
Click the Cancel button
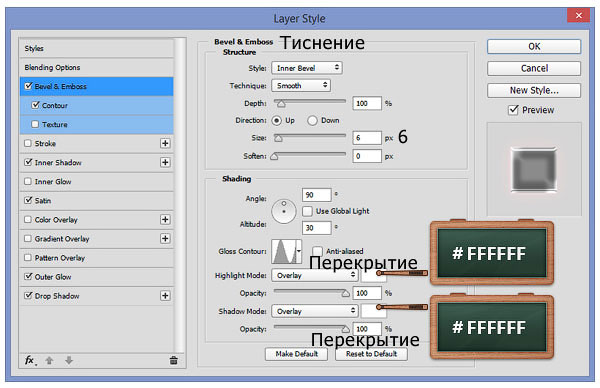534,68
